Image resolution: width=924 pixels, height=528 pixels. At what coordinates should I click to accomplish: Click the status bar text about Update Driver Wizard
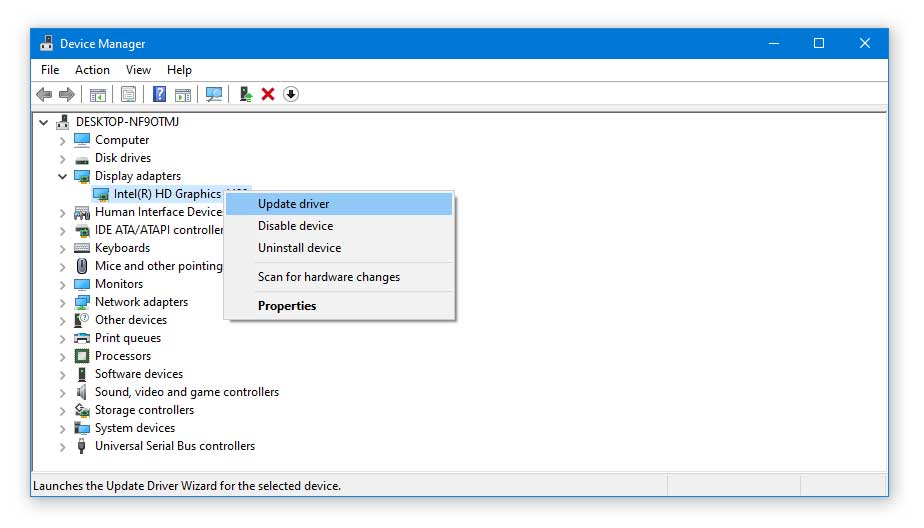pos(187,486)
